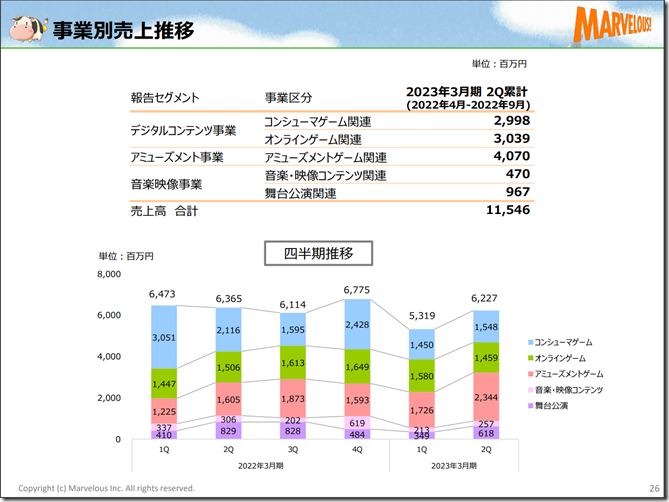
Task: Click the blue 2,428 bar segment
Action: pyautogui.click(x=358, y=324)
